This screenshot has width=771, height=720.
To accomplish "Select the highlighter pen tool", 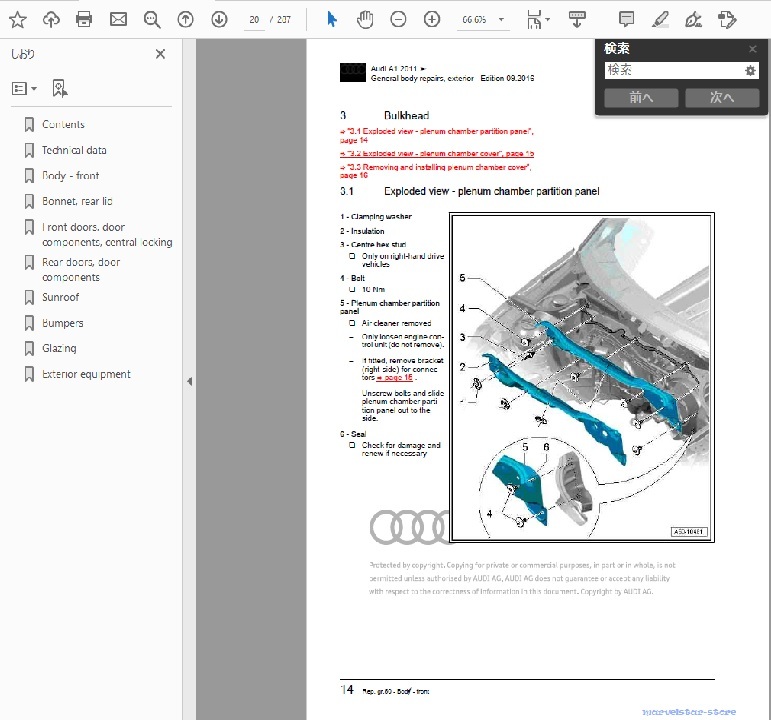I will (x=660, y=19).
